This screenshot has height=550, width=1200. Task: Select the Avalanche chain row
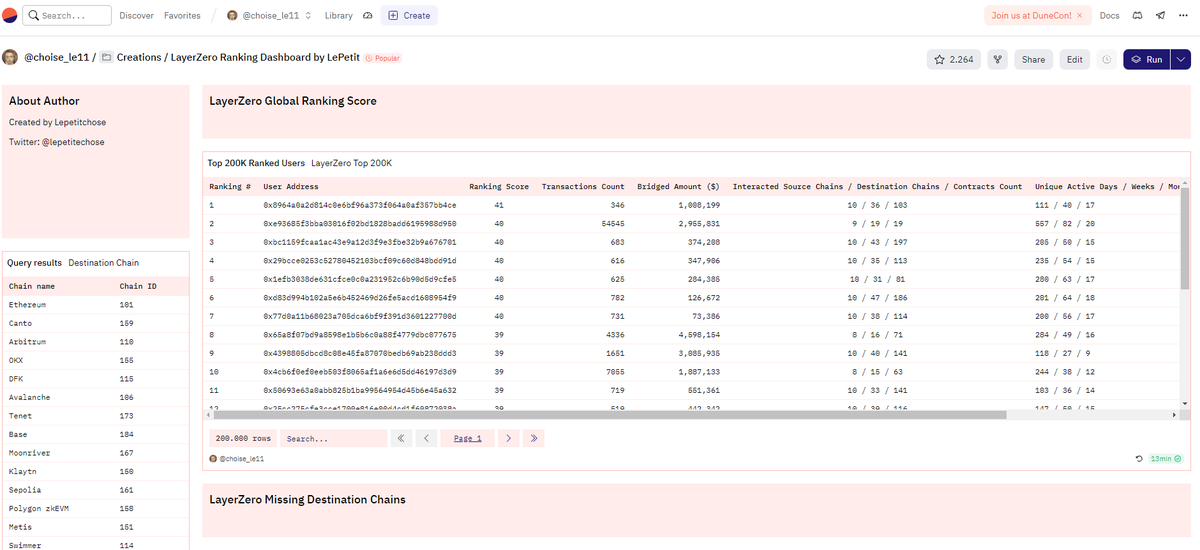(x=95, y=397)
